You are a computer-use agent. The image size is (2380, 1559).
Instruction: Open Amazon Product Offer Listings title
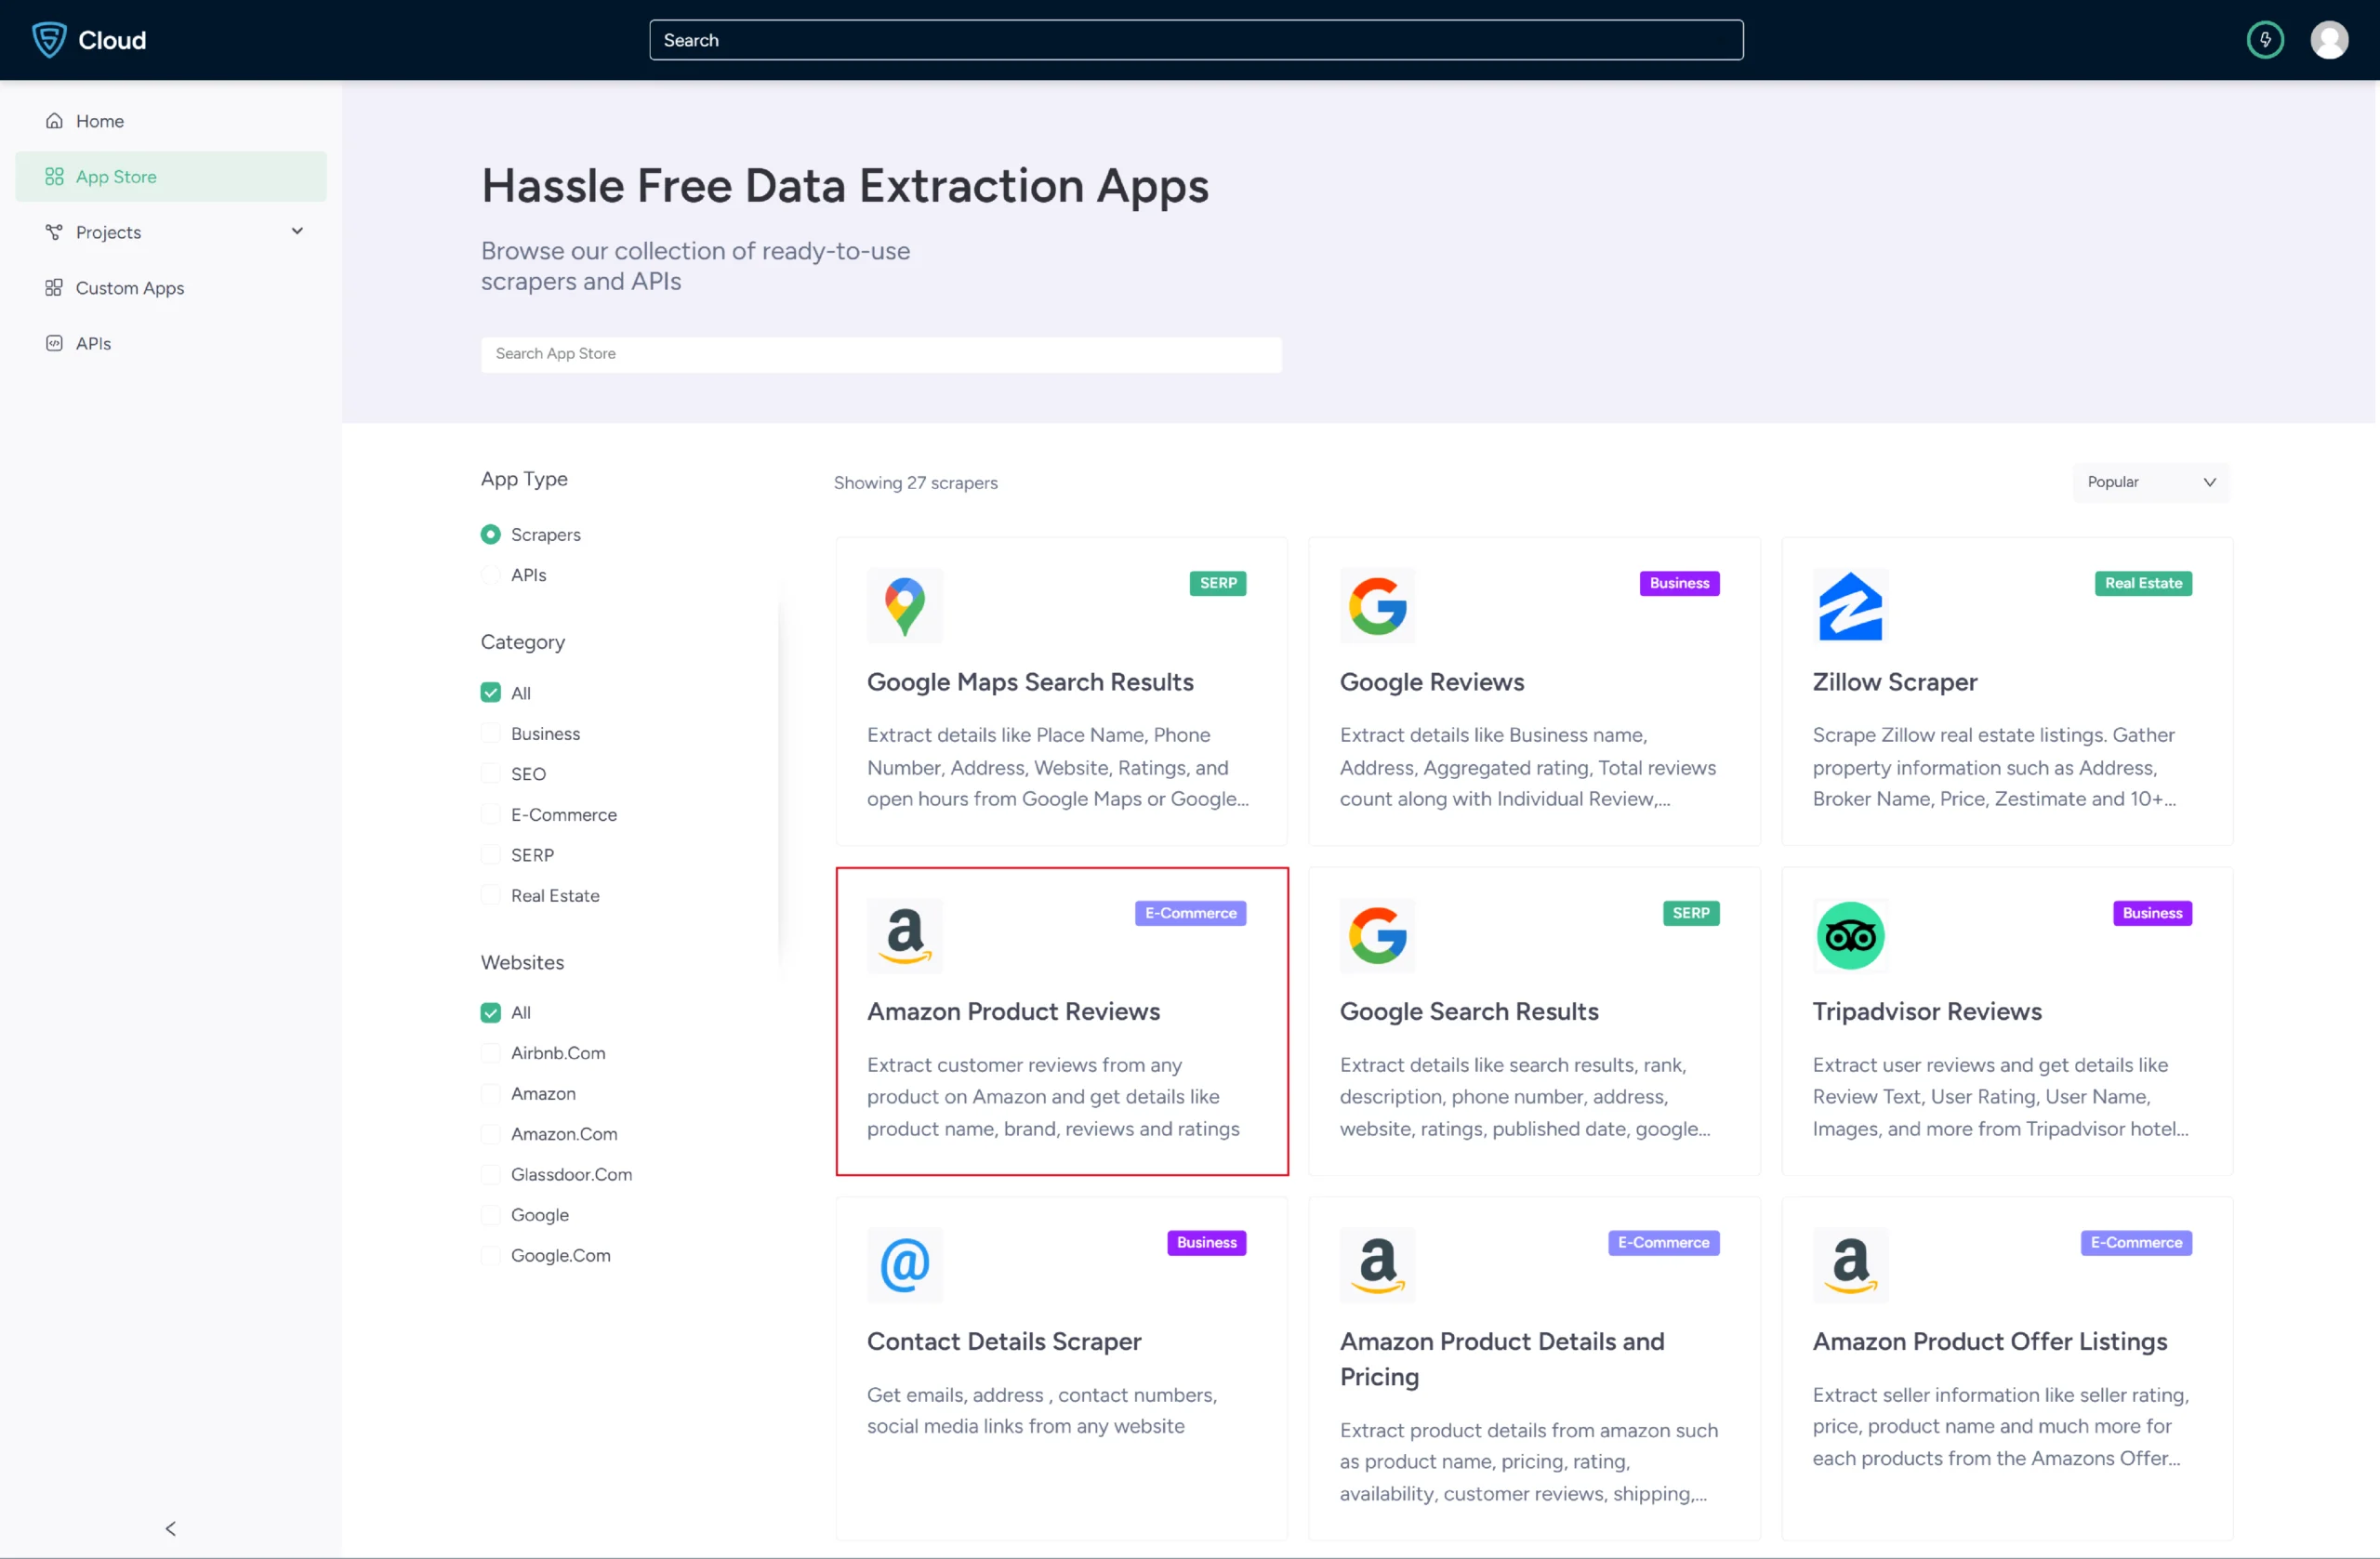tap(1990, 1341)
